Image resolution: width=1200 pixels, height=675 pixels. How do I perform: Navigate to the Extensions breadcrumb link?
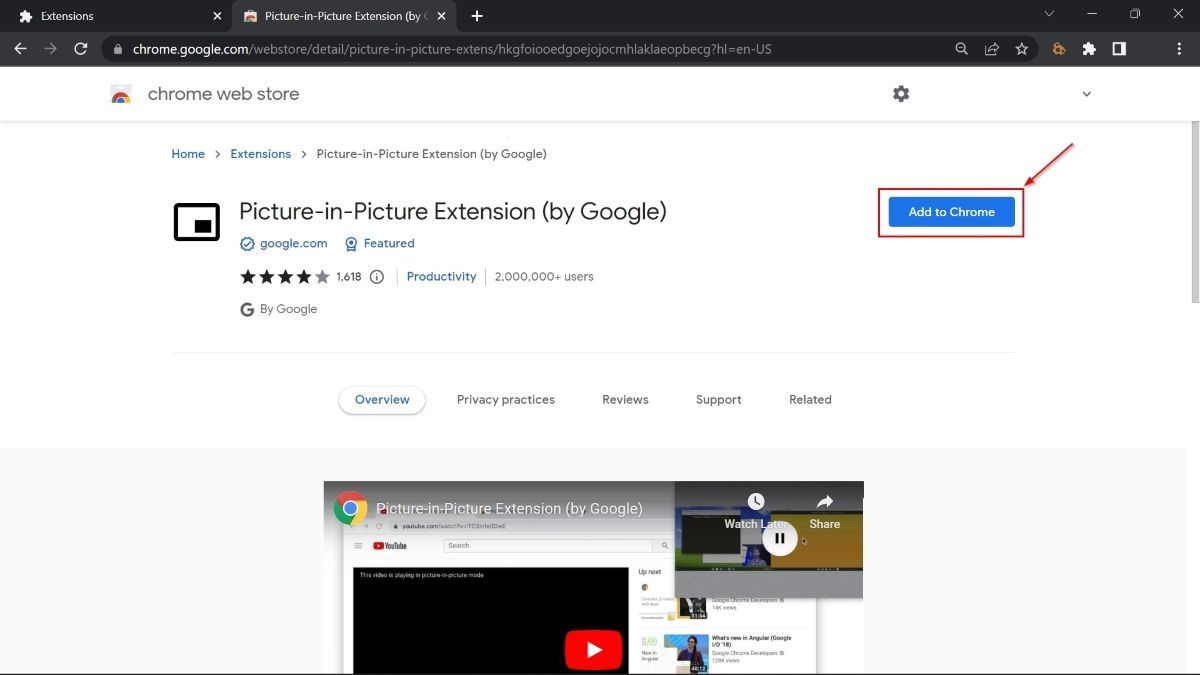pyautogui.click(x=260, y=153)
